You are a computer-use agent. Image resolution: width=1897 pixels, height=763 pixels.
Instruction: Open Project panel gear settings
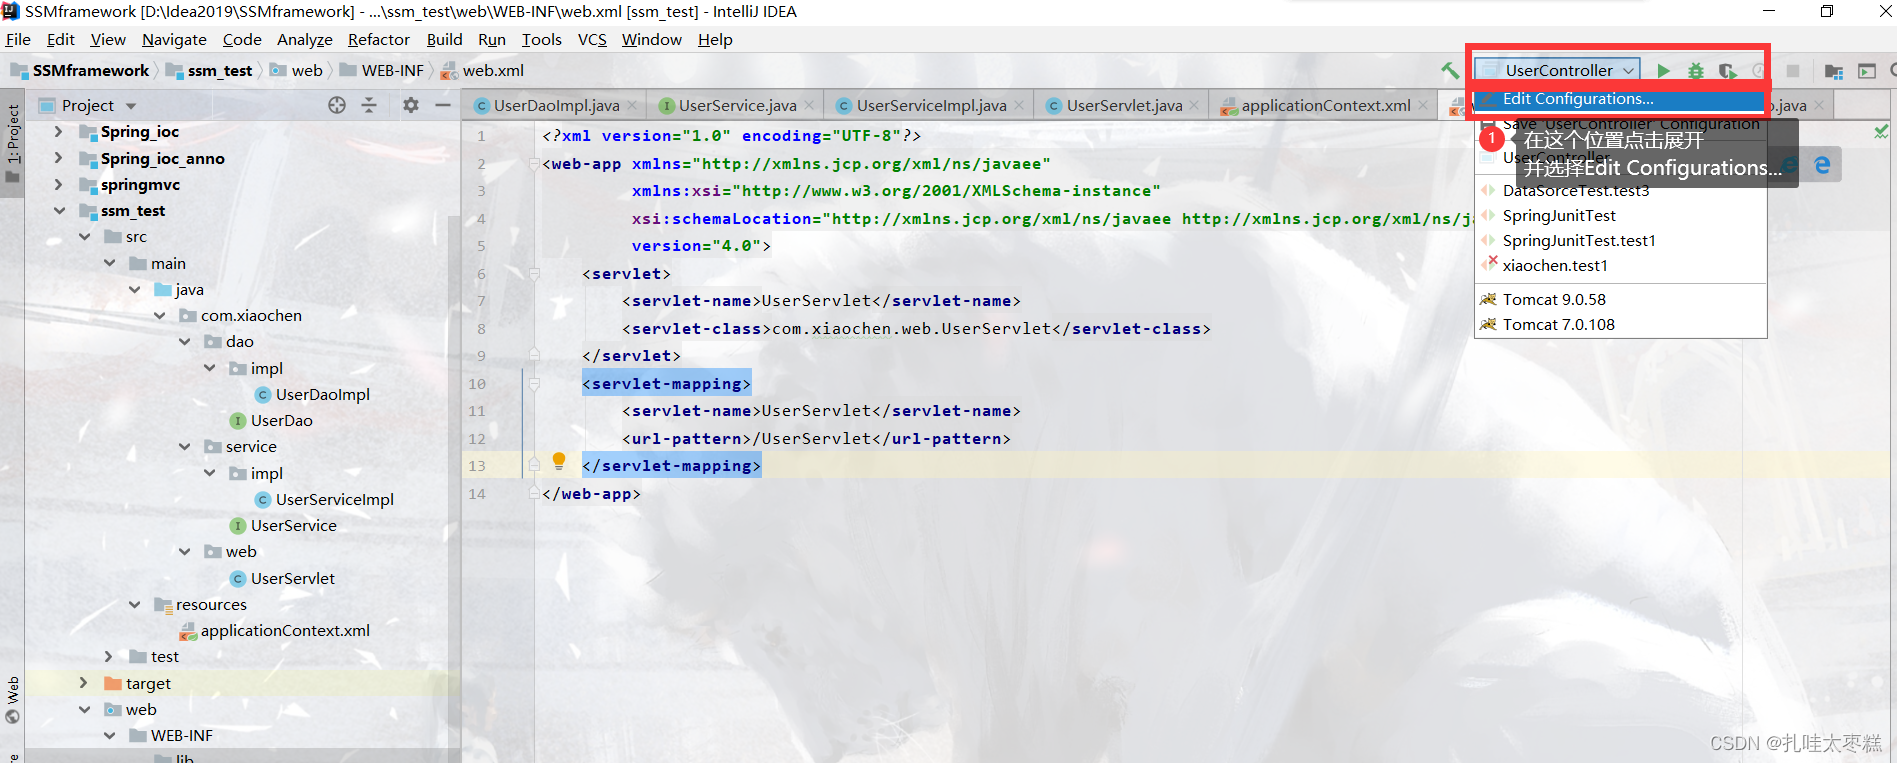click(411, 105)
